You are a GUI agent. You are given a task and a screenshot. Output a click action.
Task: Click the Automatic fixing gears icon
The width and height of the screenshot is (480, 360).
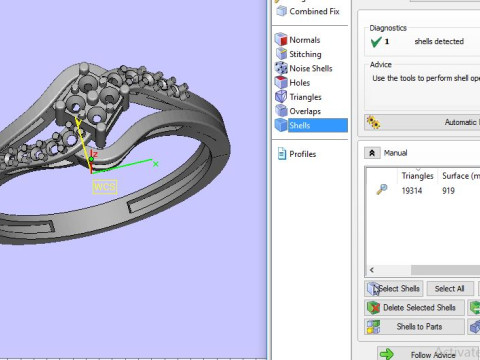(373, 122)
